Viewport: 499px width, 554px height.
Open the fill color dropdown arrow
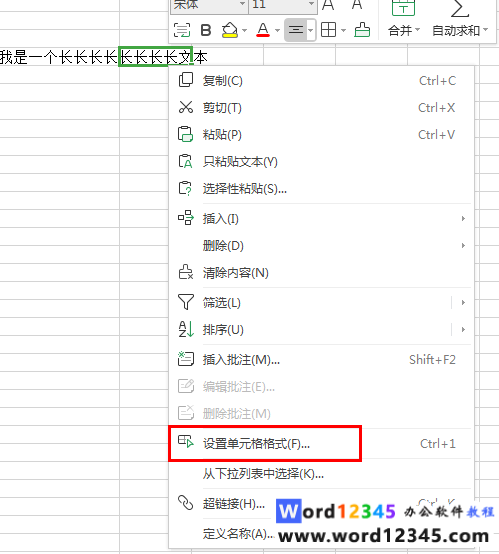pyautogui.click(x=244, y=30)
